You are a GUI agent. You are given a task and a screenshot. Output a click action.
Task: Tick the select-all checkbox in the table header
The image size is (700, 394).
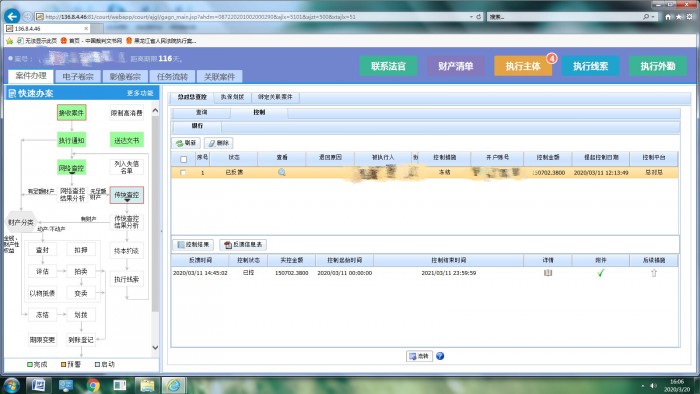tap(183, 159)
